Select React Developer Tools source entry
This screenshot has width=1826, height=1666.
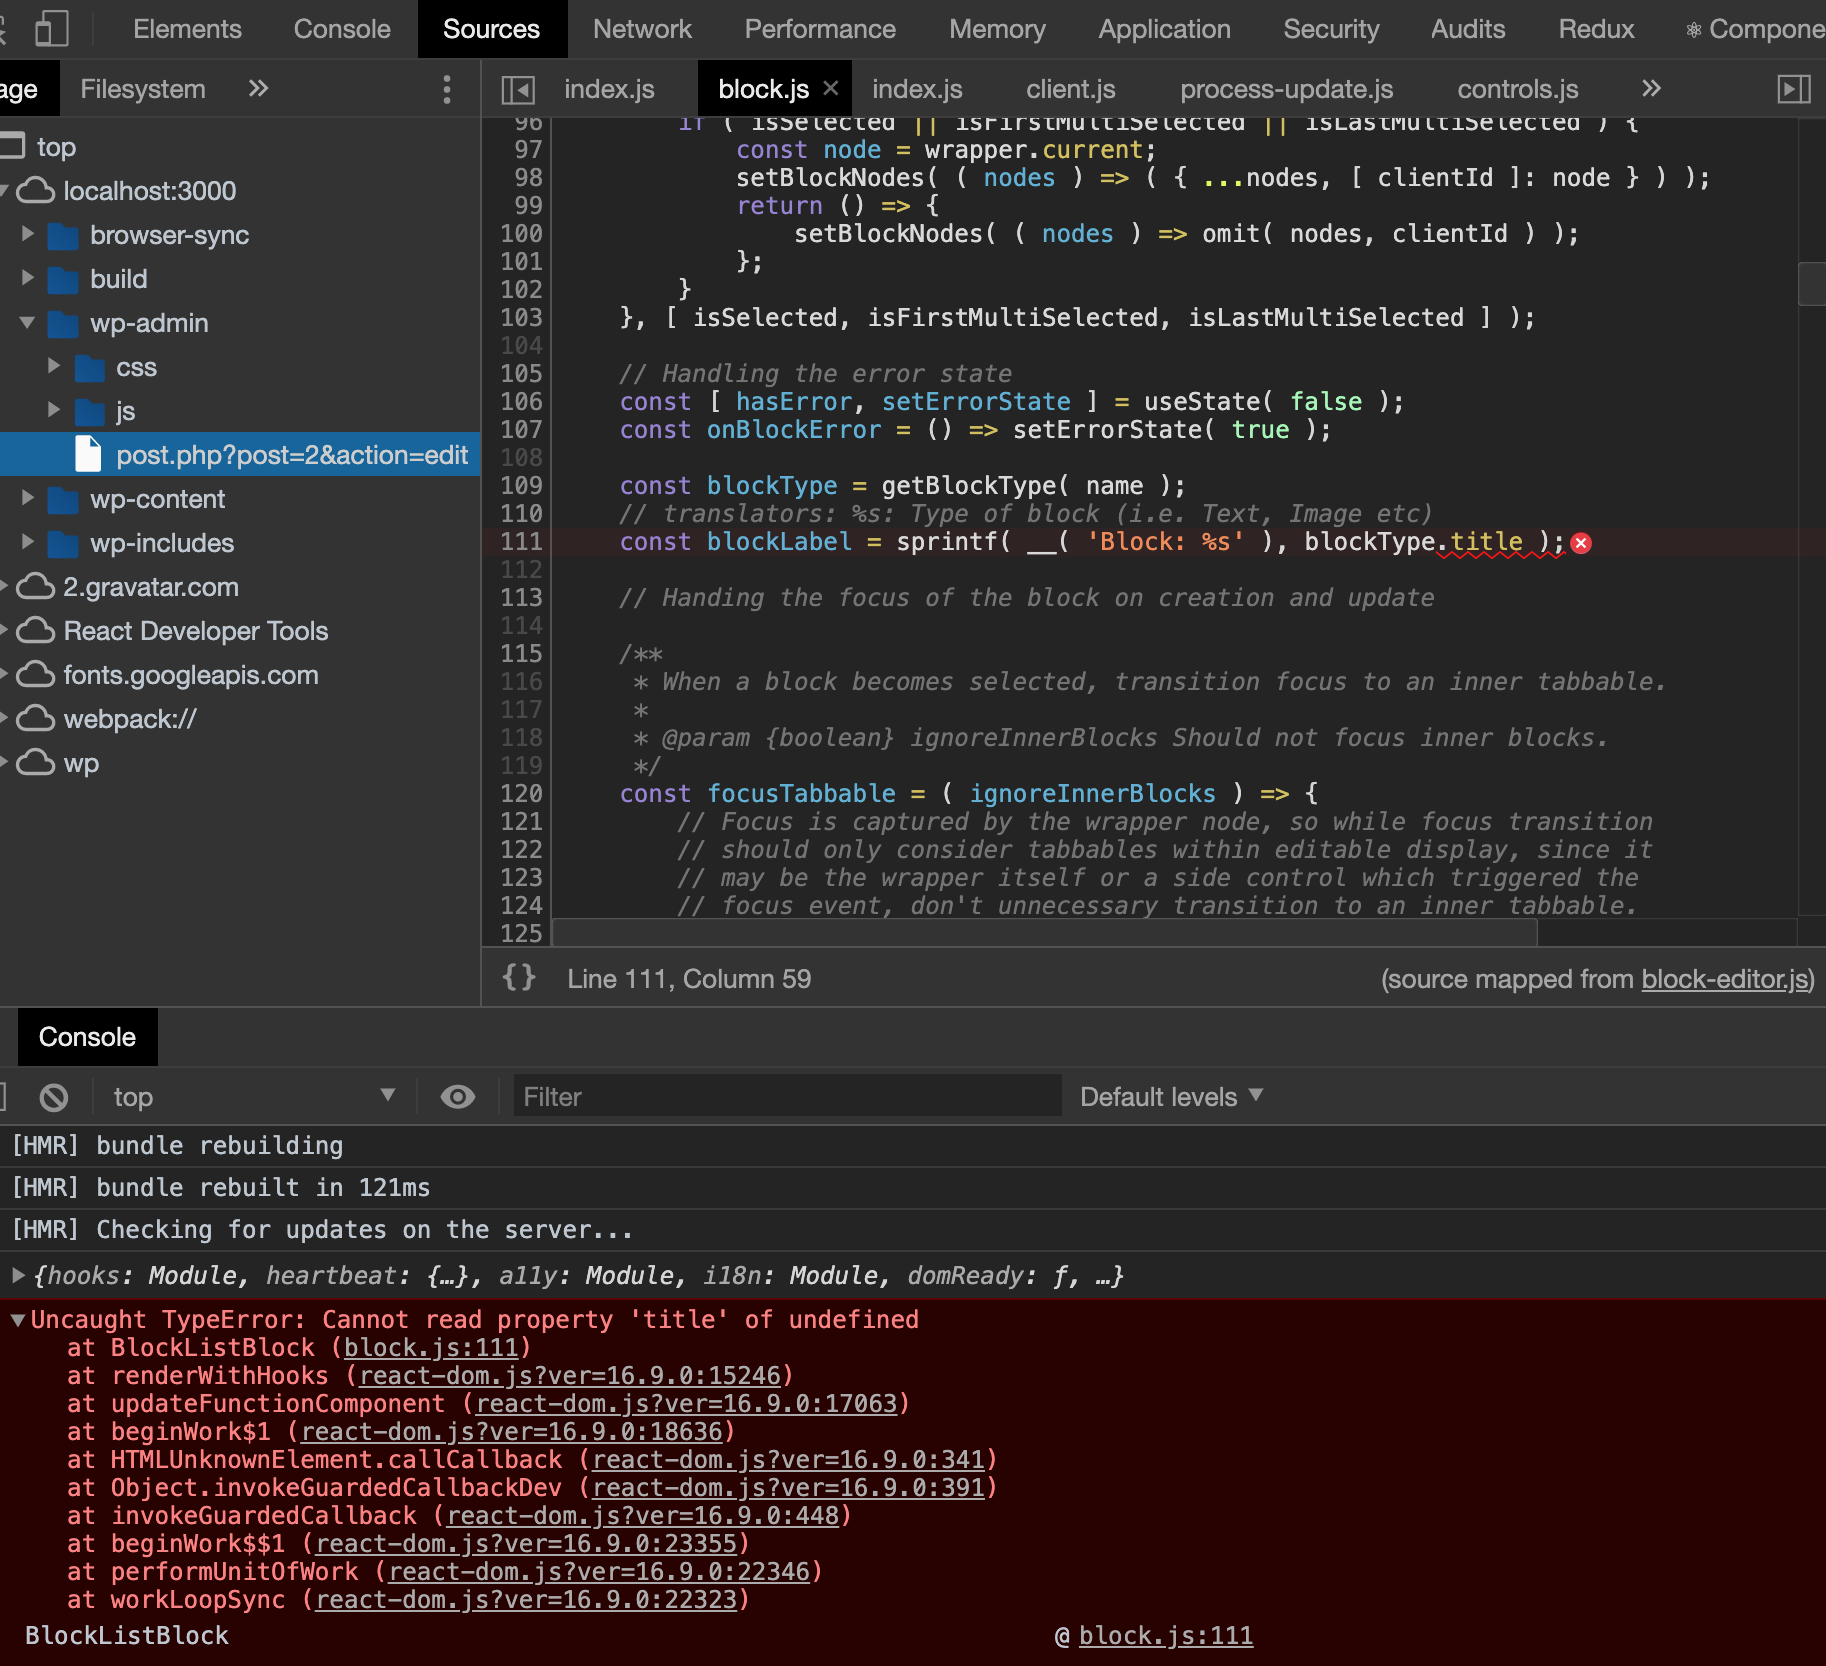[x=195, y=631]
